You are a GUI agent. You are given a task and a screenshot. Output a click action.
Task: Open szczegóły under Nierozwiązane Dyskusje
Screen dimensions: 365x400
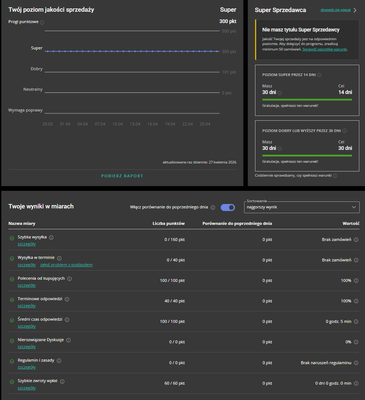pyautogui.click(x=27, y=347)
